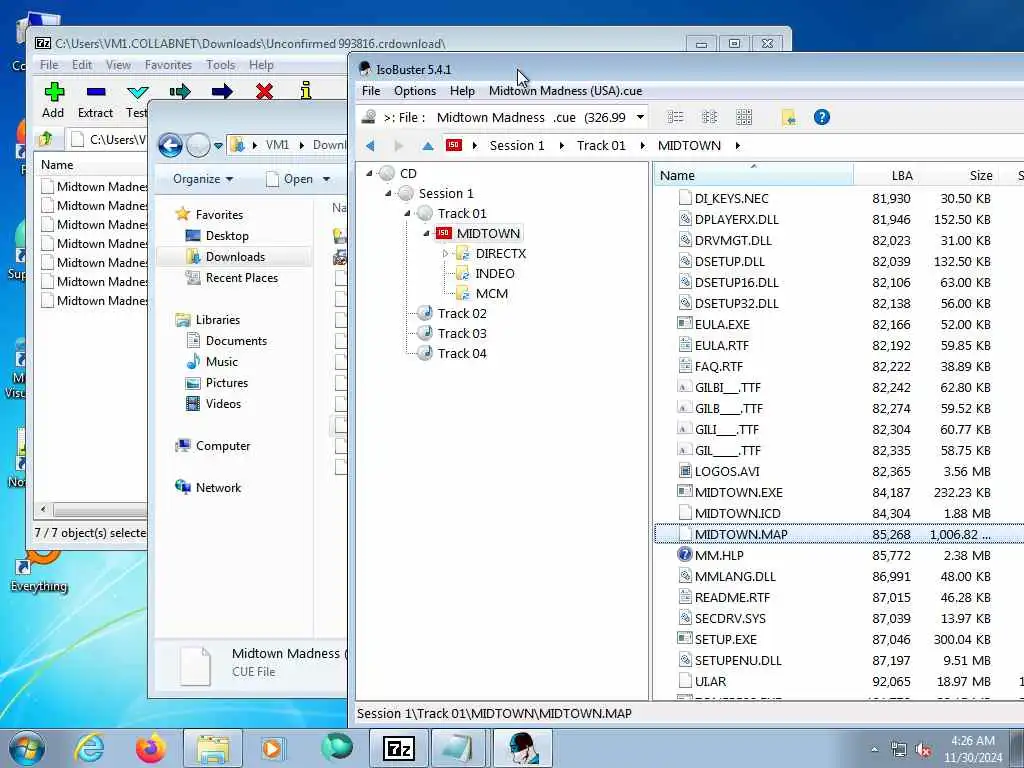The height and width of the screenshot is (768, 1024).
Task: Select Documents library in Explorer
Action: (x=236, y=341)
